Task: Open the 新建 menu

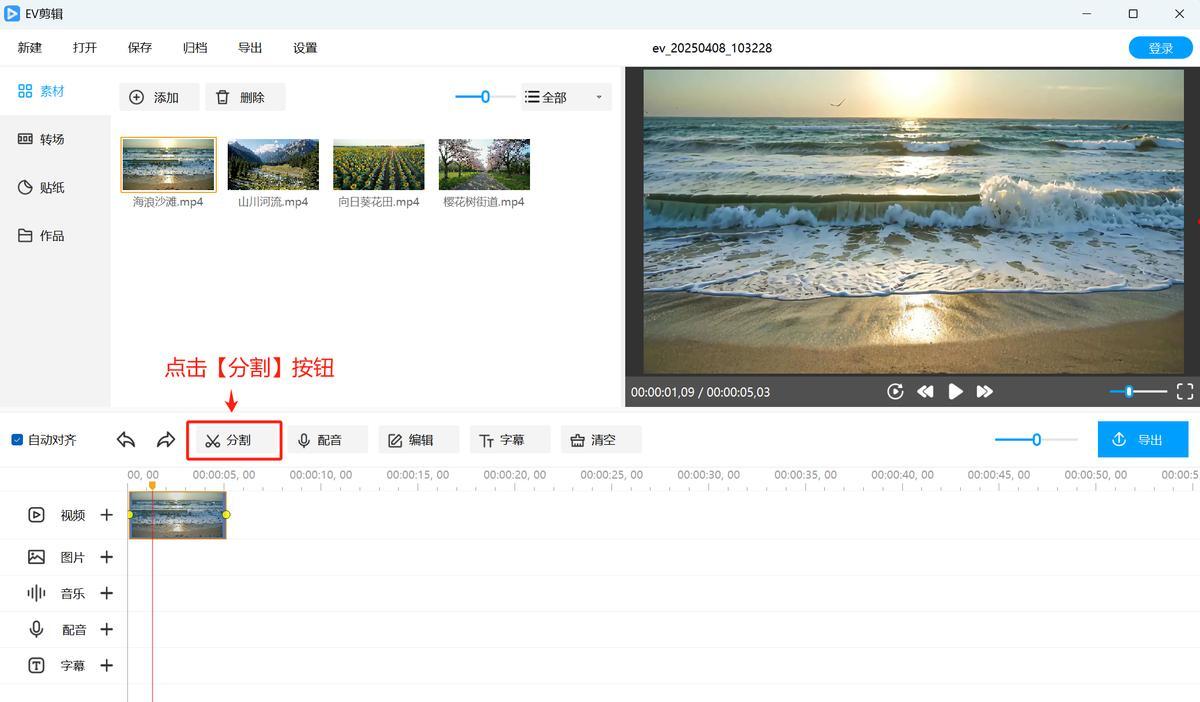Action: tap(30, 48)
